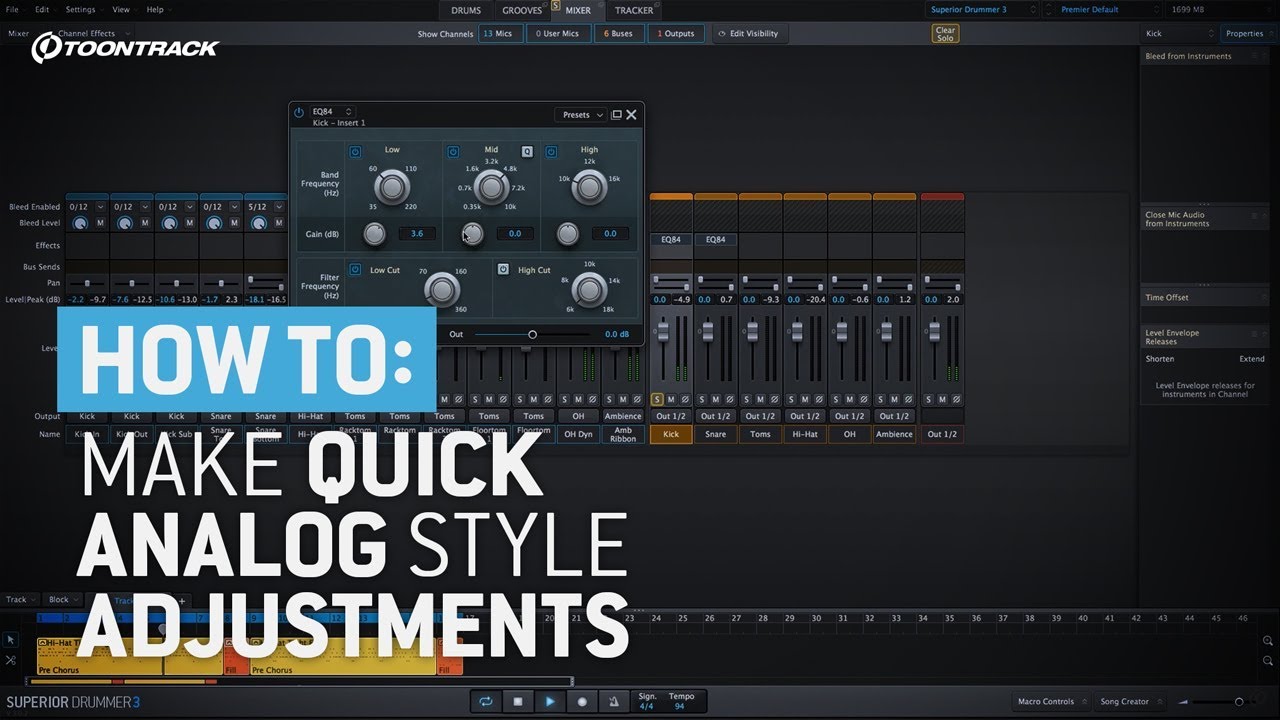The image size is (1280, 720).
Task: Click the Mid band frequency knob
Action: [x=491, y=186]
